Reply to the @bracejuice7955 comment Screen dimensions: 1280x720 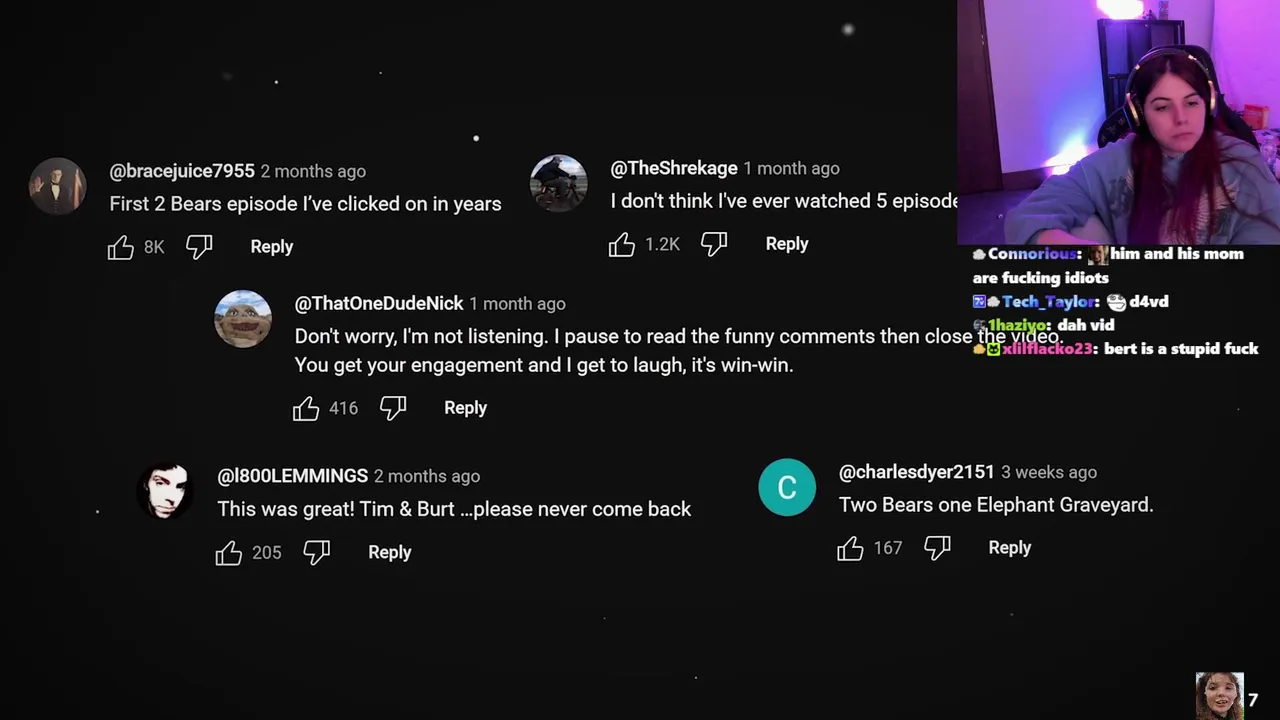point(271,247)
